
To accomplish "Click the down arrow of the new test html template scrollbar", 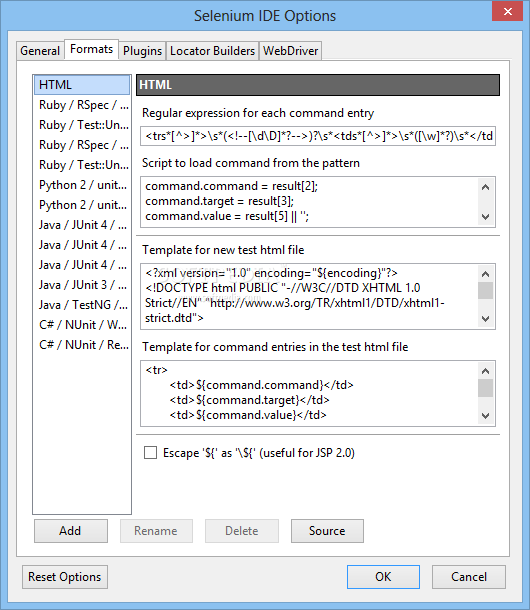I will [485, 319].
